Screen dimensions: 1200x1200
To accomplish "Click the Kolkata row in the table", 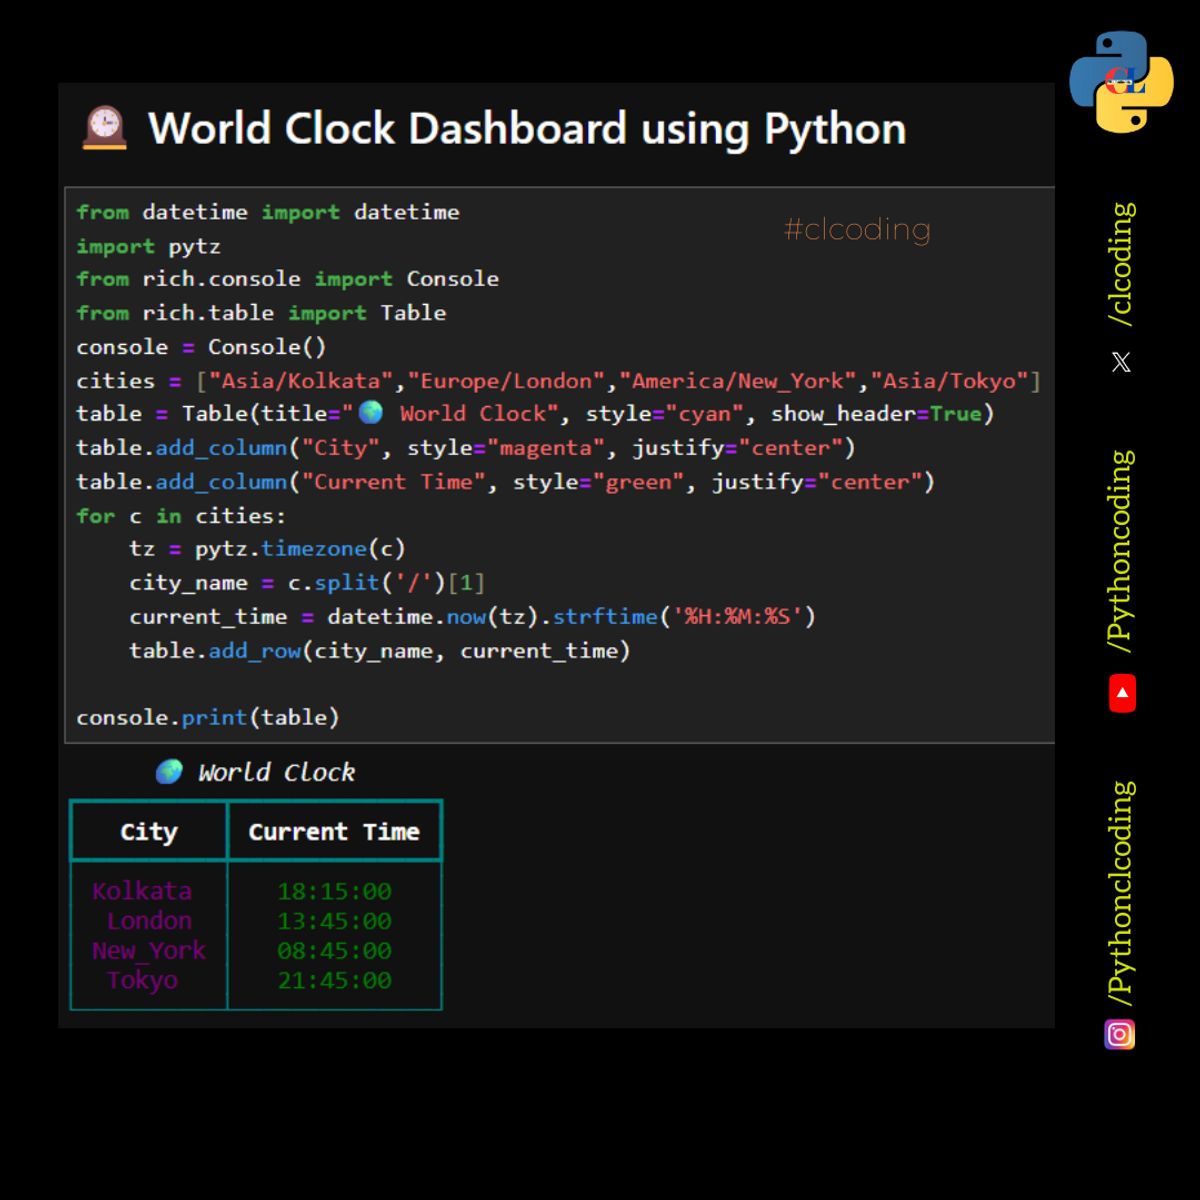I will pos(142,891).
